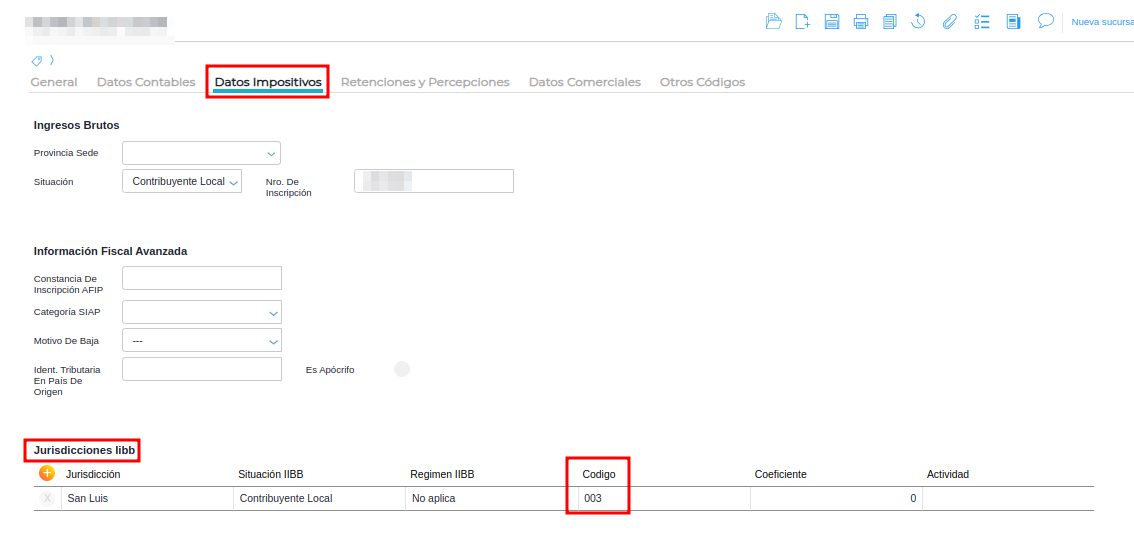
Task: Click the news/report sheet icon
Action: click(1013, 21)
